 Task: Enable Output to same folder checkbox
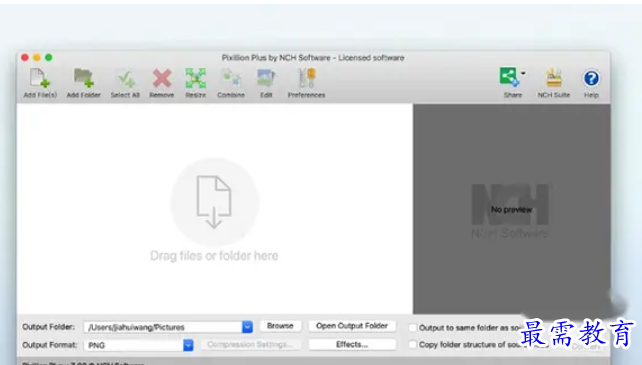pos(413,328)
